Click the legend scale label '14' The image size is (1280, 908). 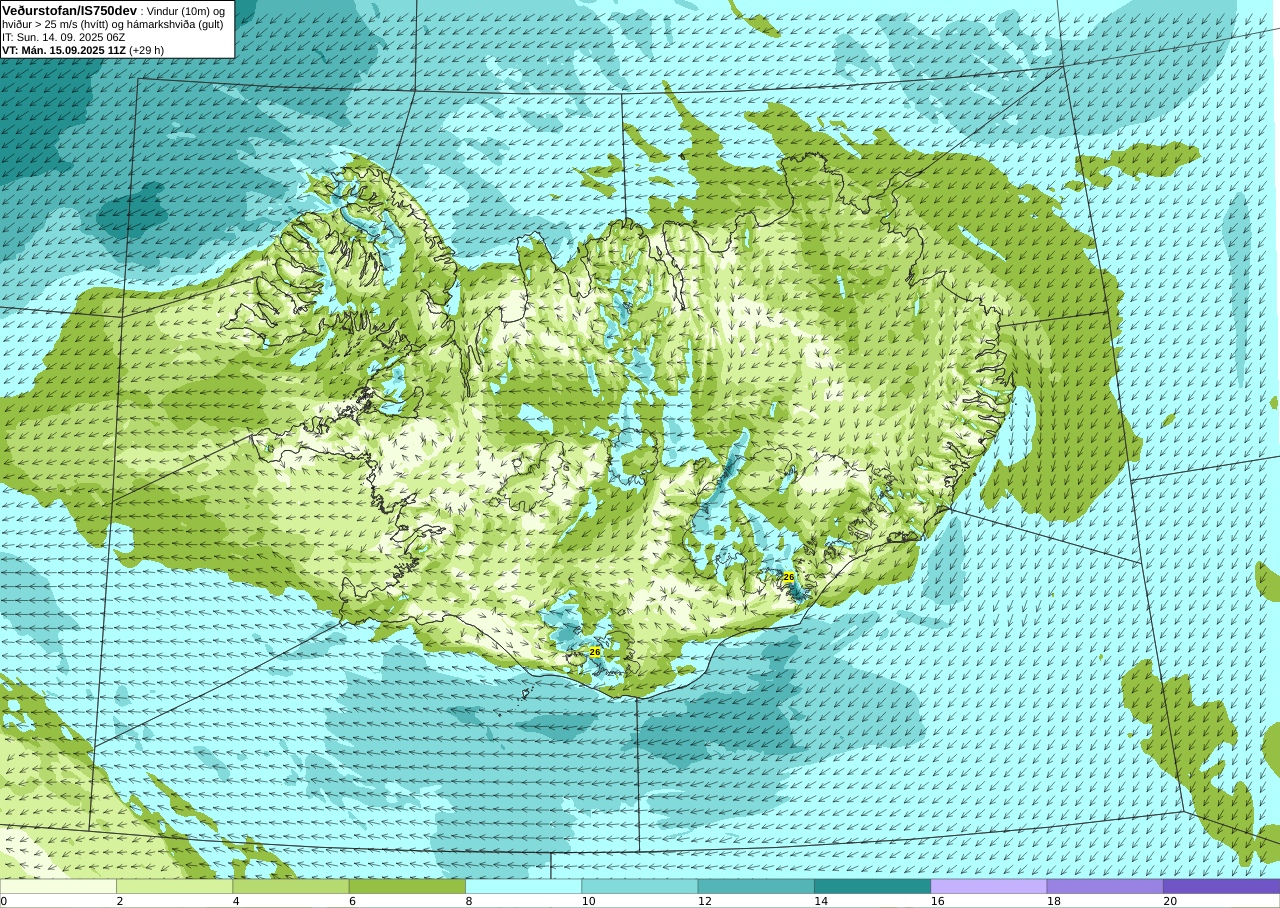[821, 901]
